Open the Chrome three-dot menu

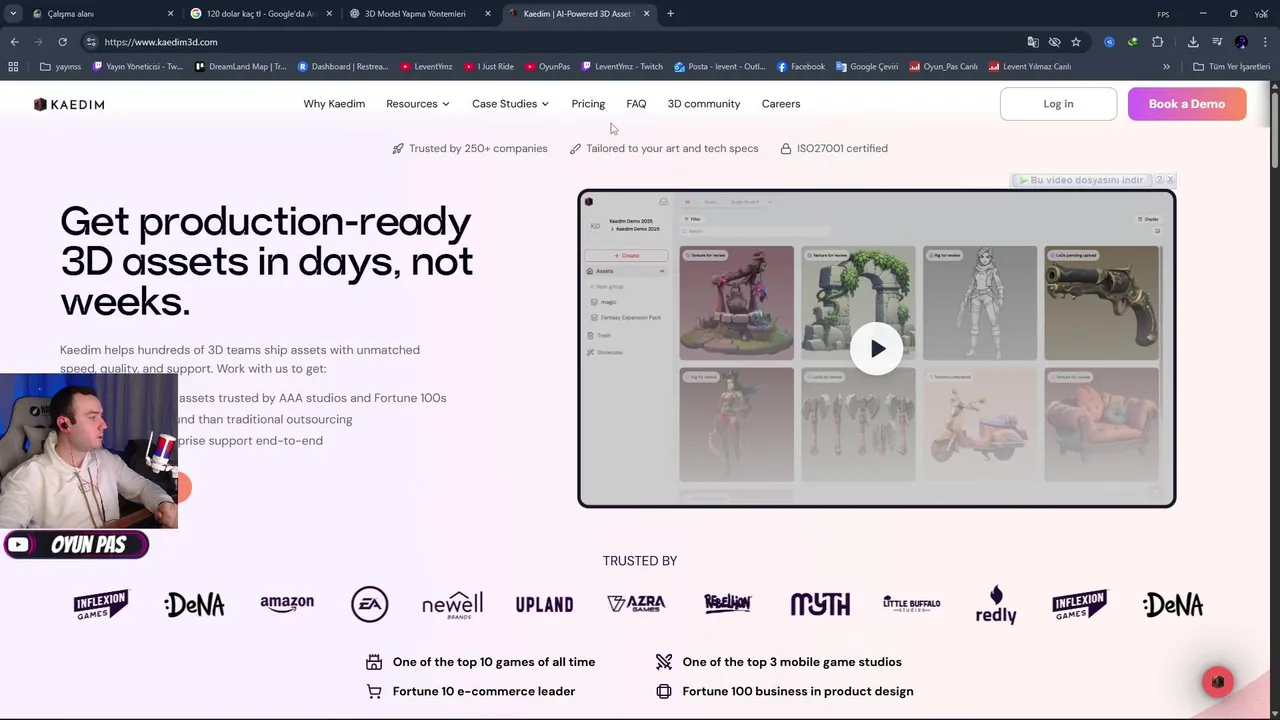(1265, 42)
